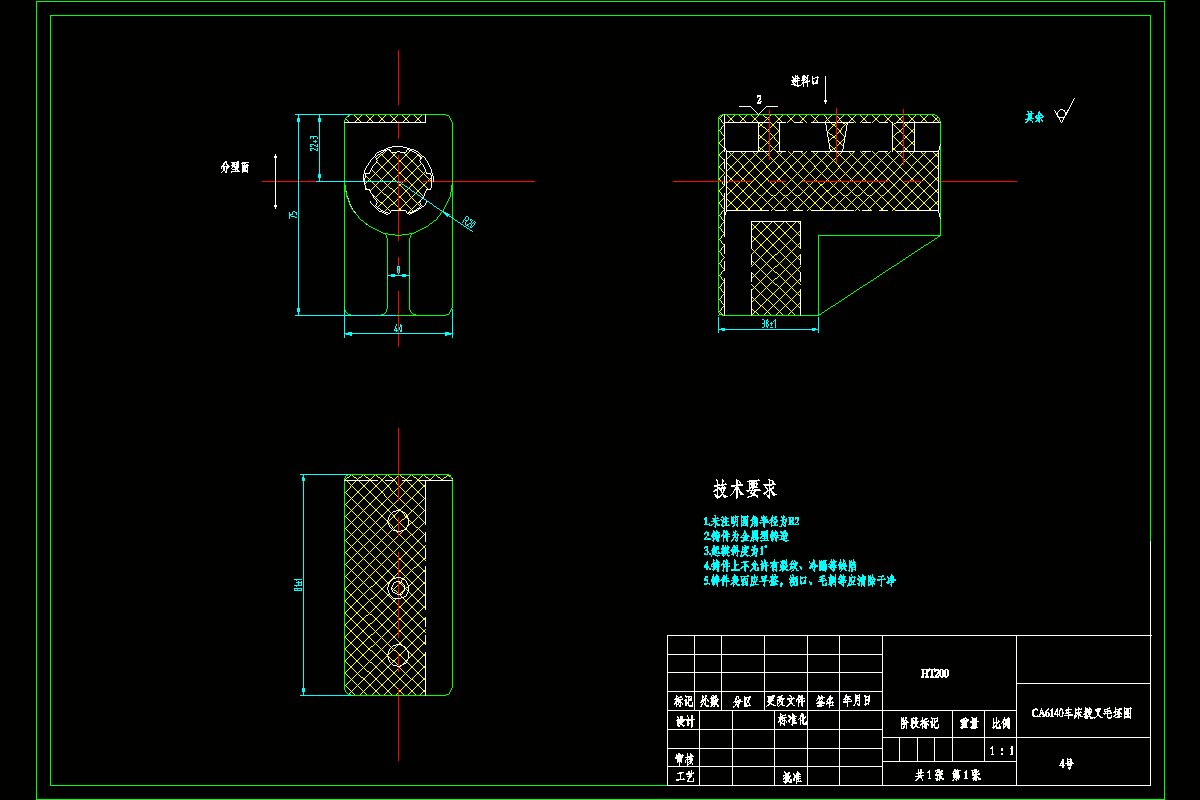Select the machining allowance value 2 label
Viewport: 1200px width, 800px height.
[x=759, y=100]
